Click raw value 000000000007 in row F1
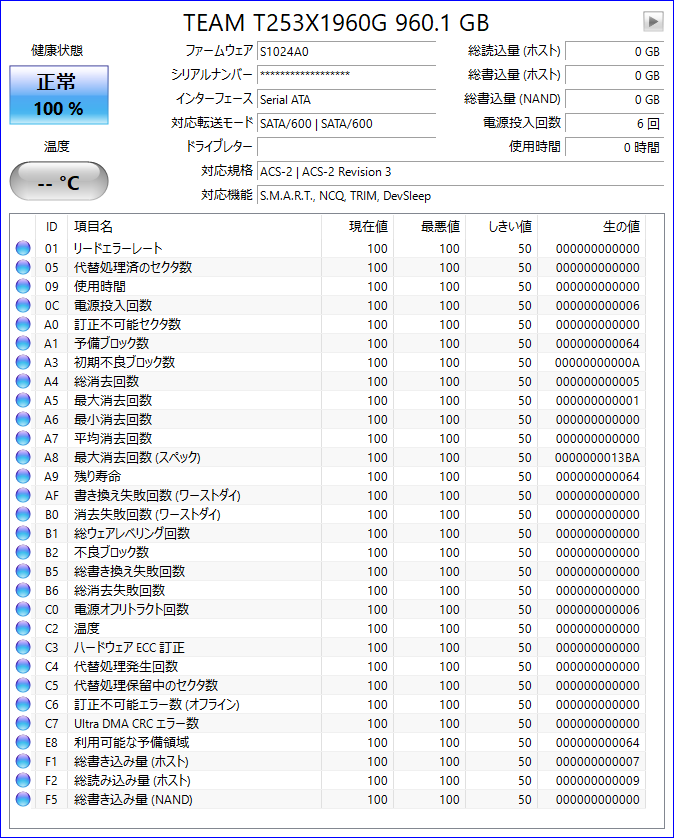The image size is (674, 838). [x=598, y=762]
